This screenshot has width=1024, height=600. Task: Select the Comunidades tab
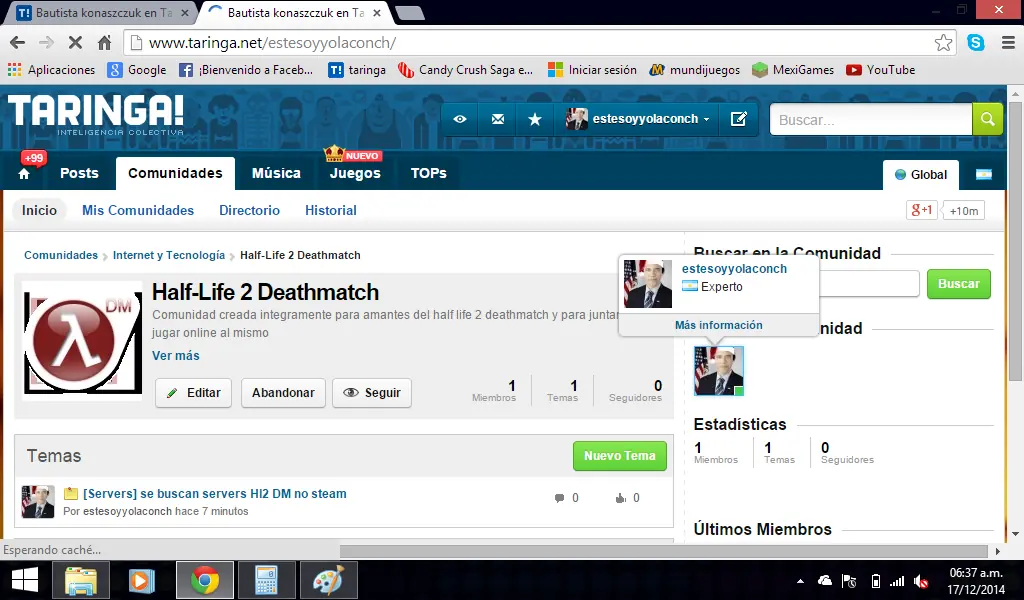(x=175, y=173)
